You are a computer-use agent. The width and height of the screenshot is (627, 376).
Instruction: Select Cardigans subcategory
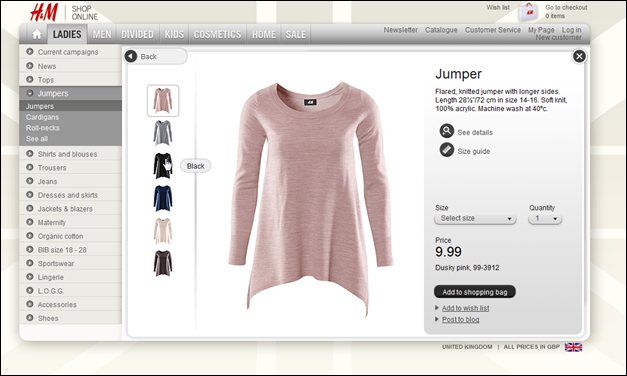42,117
